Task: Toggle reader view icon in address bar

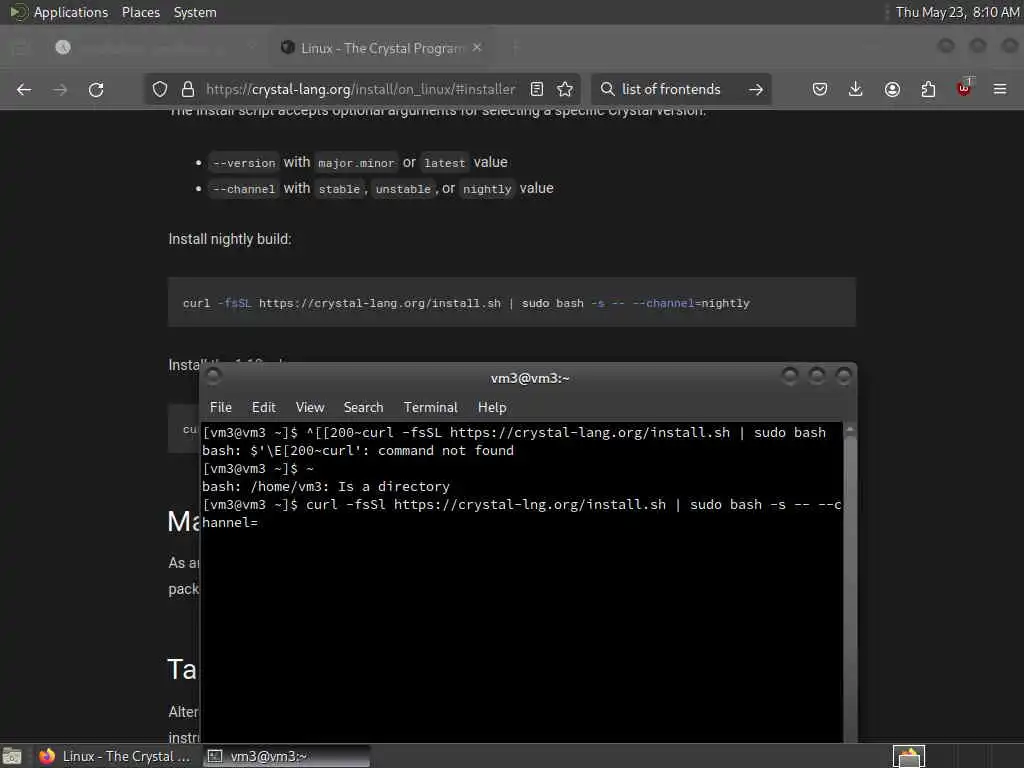Action: click(x=537, y=89)
